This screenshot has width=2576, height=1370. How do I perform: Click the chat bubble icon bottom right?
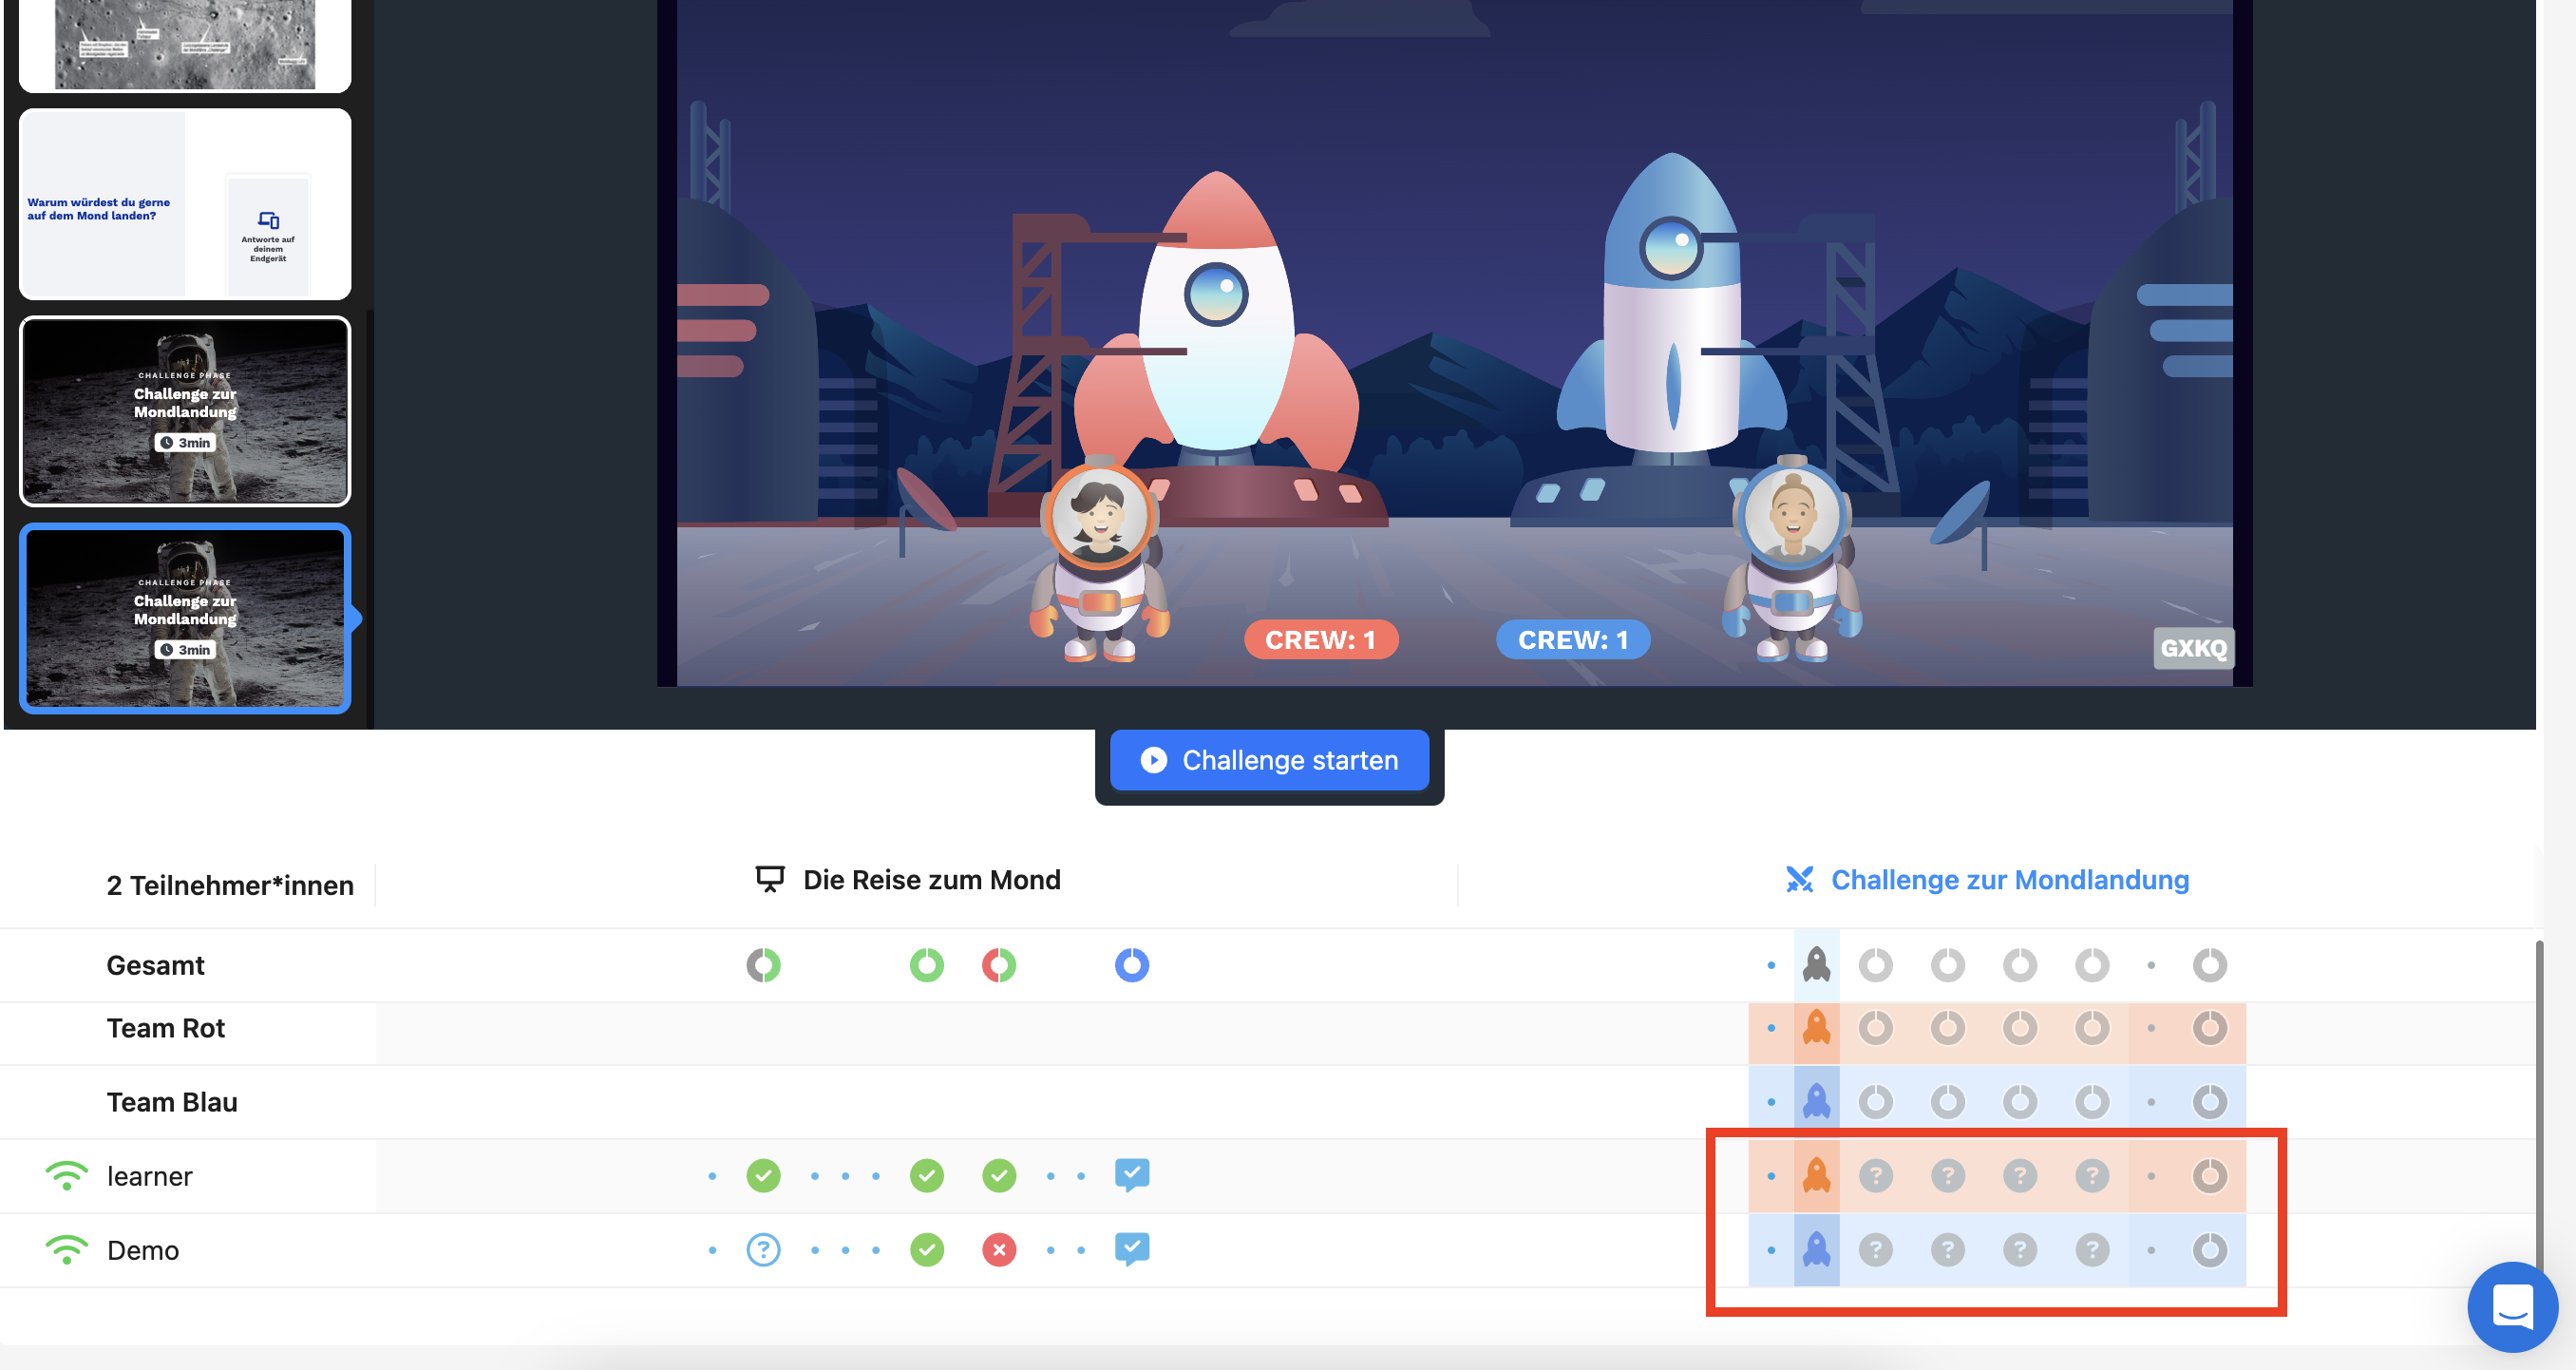(x=2508, y=1302)
